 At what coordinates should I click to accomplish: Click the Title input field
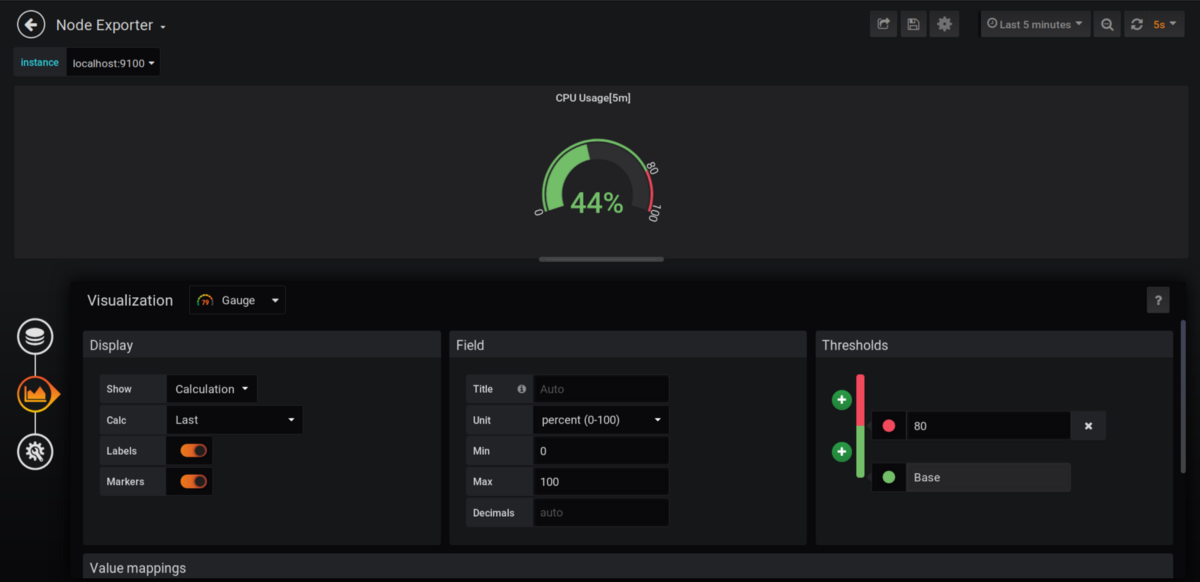(601, 389)
